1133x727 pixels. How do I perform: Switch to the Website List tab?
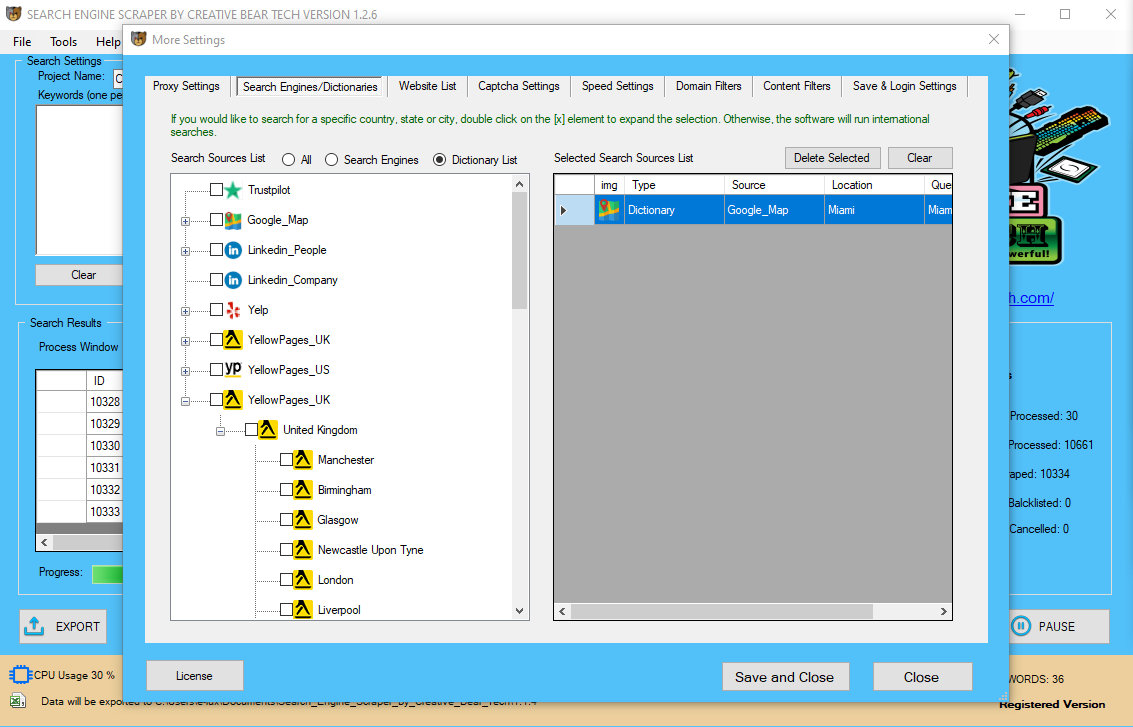point(428,86)
